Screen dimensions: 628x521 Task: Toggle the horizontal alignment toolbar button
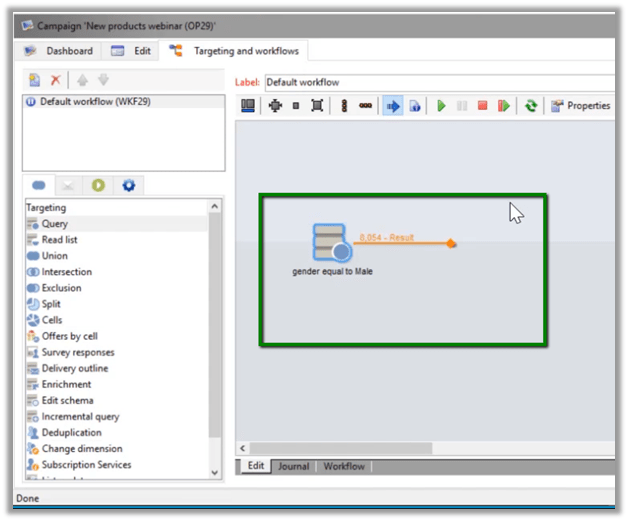click(366, 106)
